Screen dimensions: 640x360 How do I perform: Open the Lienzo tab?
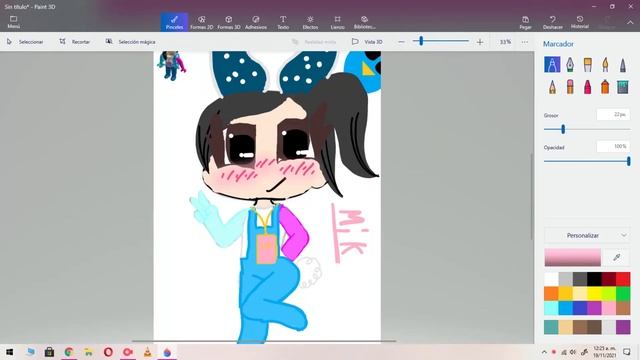point(338,22)
